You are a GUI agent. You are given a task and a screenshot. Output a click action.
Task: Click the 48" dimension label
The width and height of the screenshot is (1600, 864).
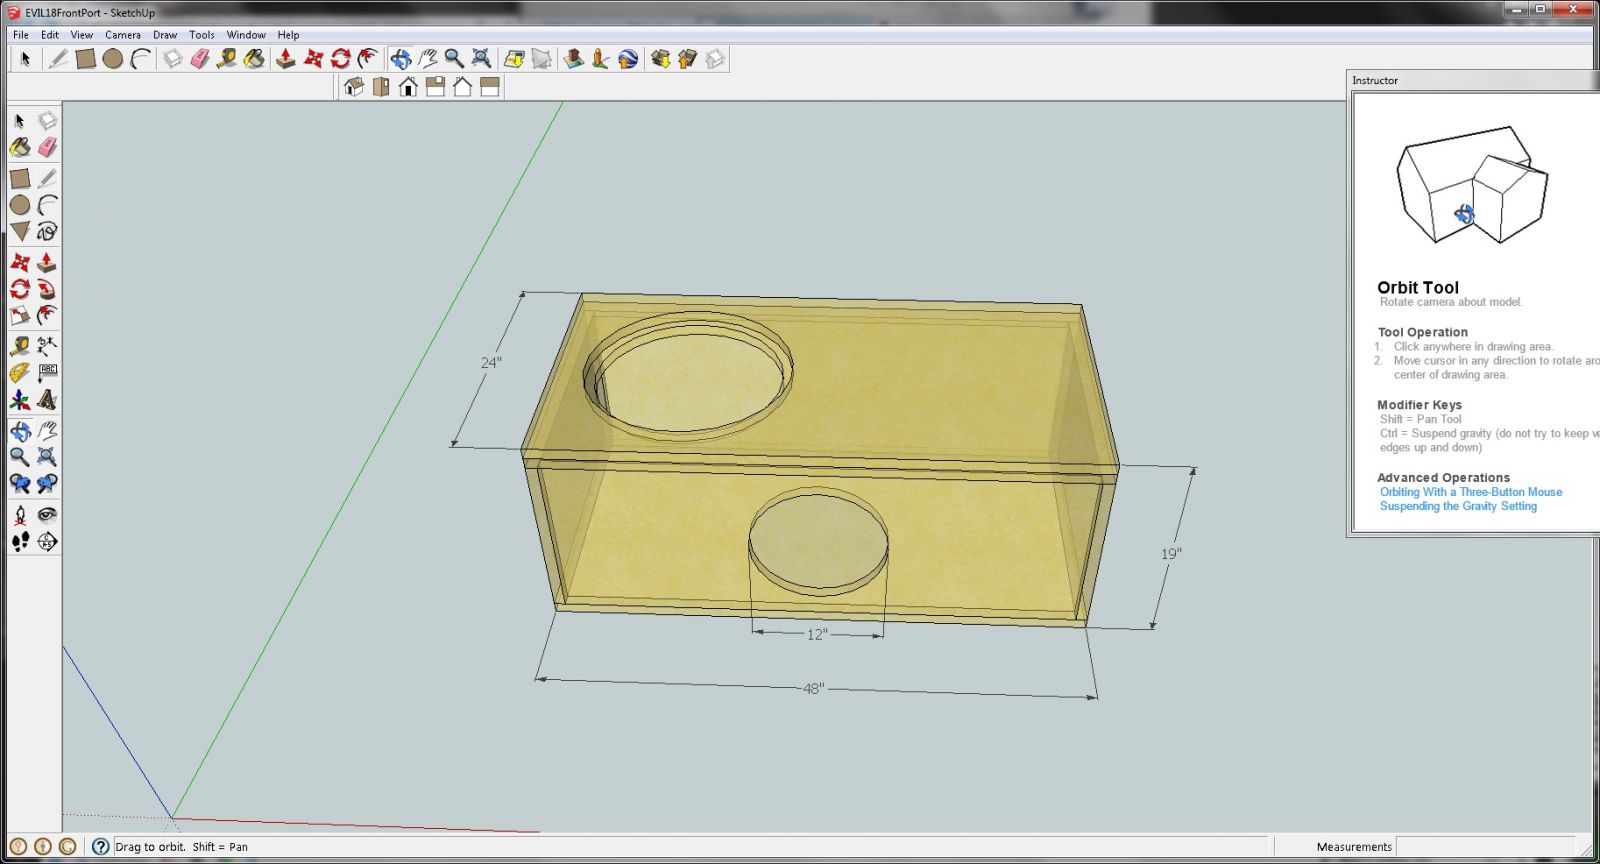(x=813, y=688)
